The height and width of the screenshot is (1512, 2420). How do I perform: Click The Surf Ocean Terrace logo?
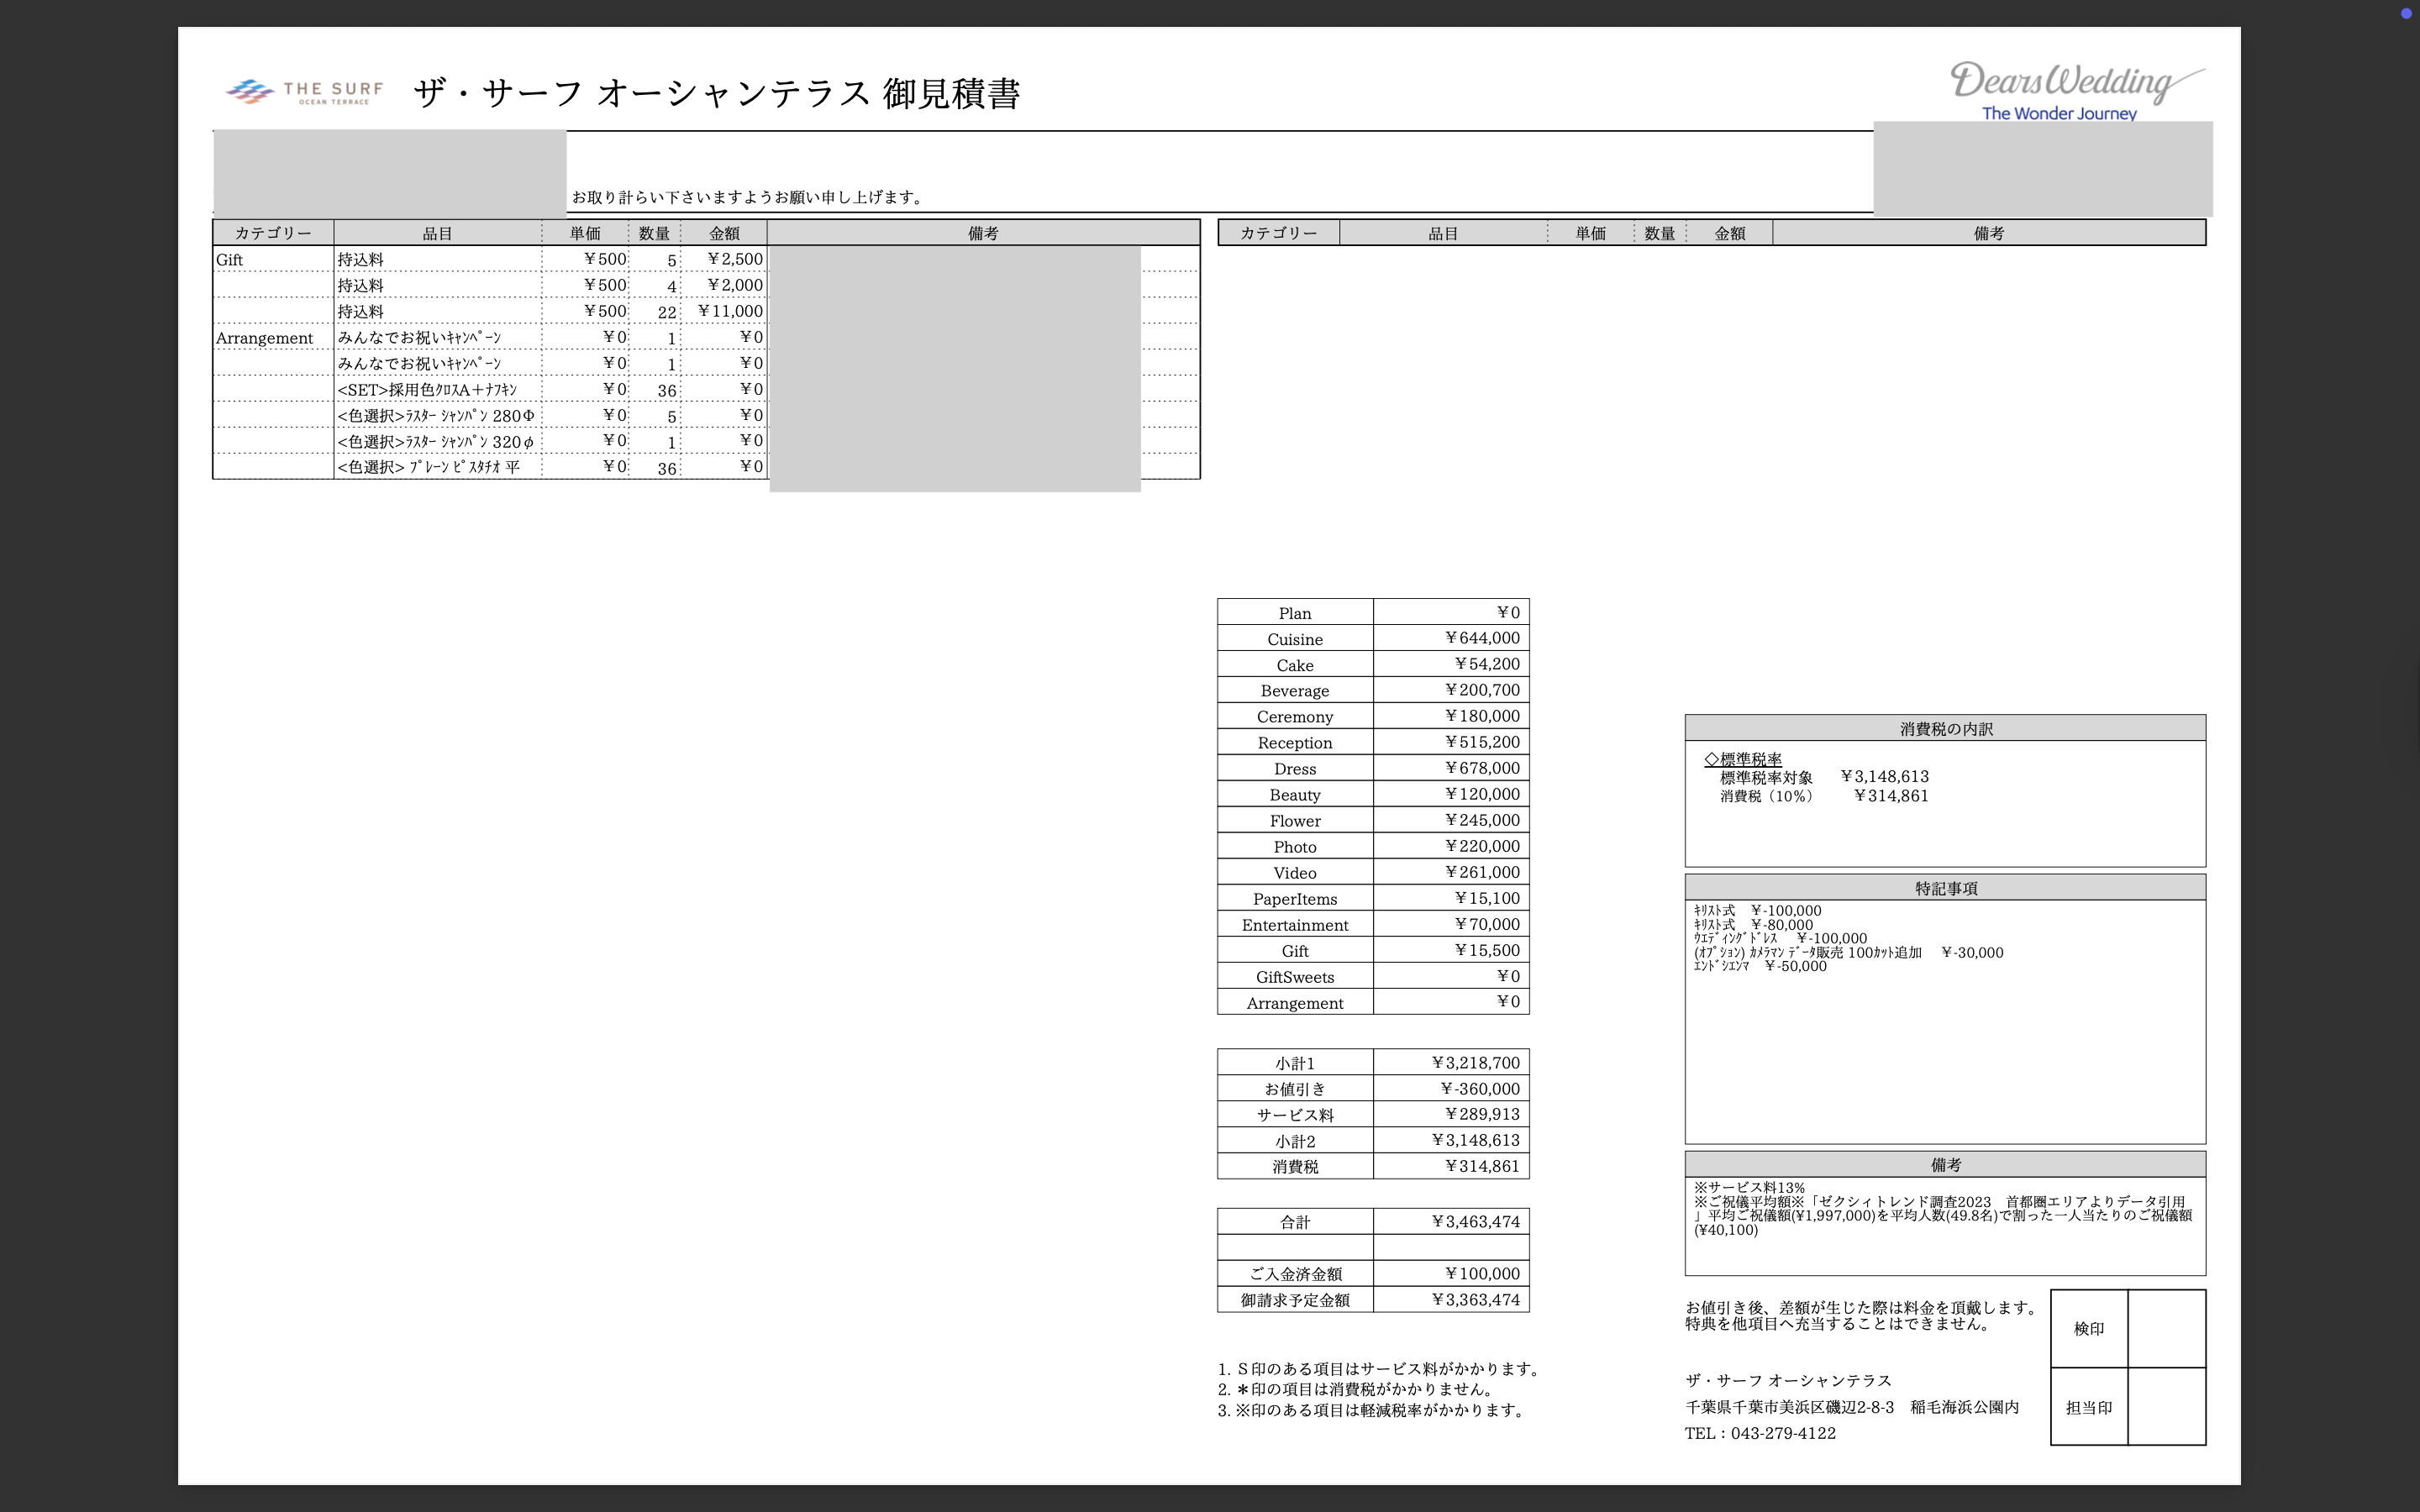point(305,92)
